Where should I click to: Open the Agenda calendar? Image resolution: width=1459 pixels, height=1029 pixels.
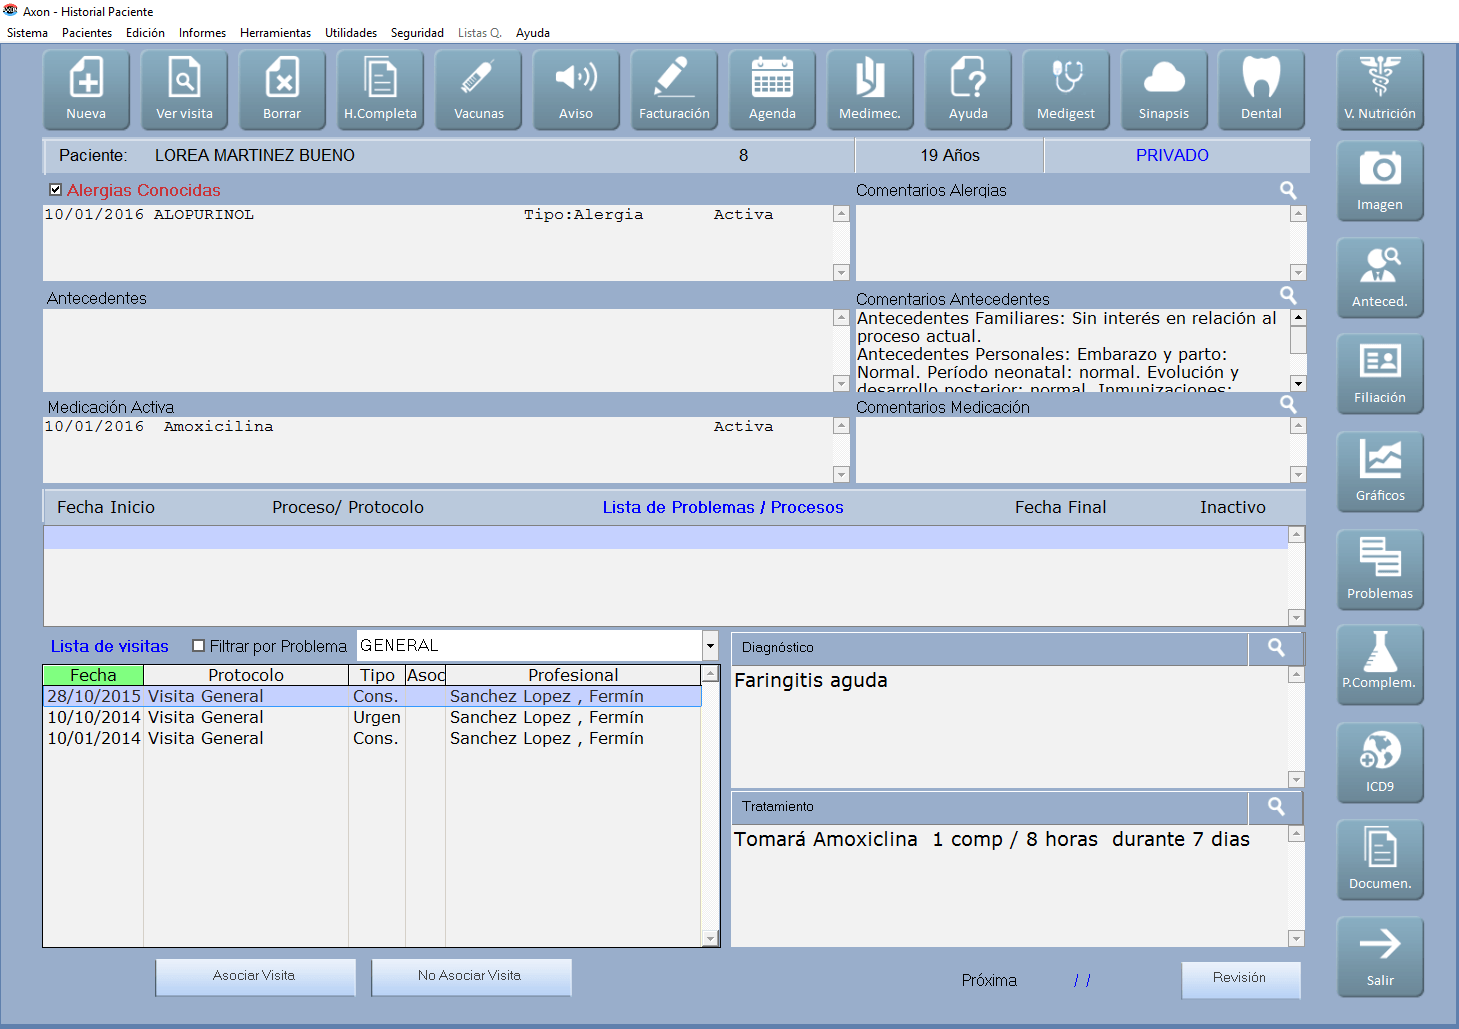[772, 90]
